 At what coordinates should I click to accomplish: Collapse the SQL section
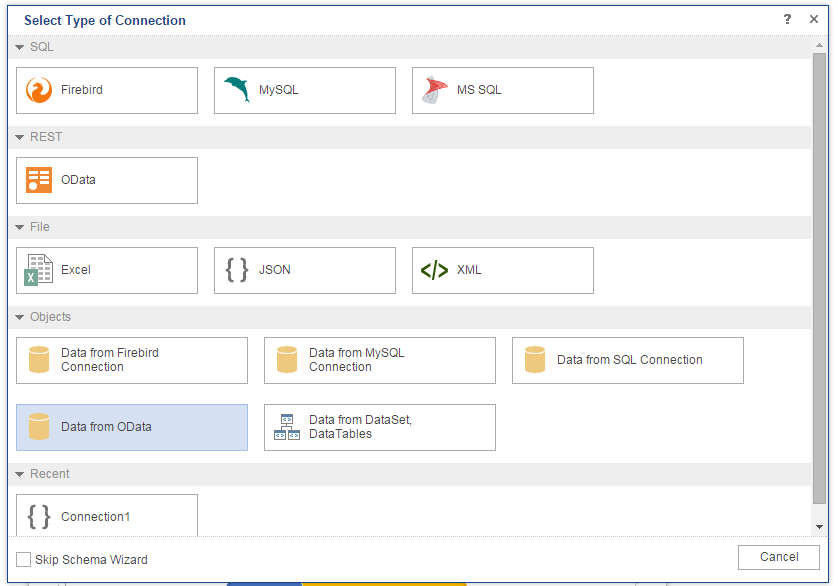(20, 47)
